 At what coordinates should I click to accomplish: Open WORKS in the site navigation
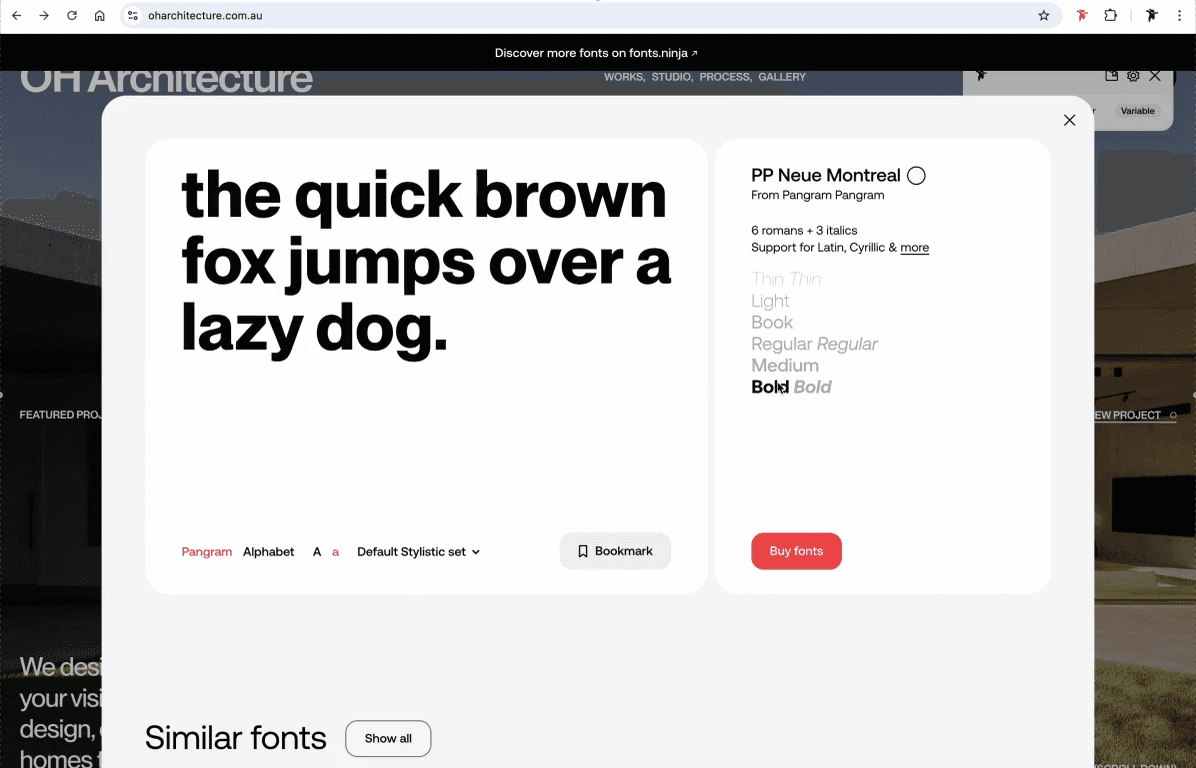pyautogui.click(x=624, y=77)
